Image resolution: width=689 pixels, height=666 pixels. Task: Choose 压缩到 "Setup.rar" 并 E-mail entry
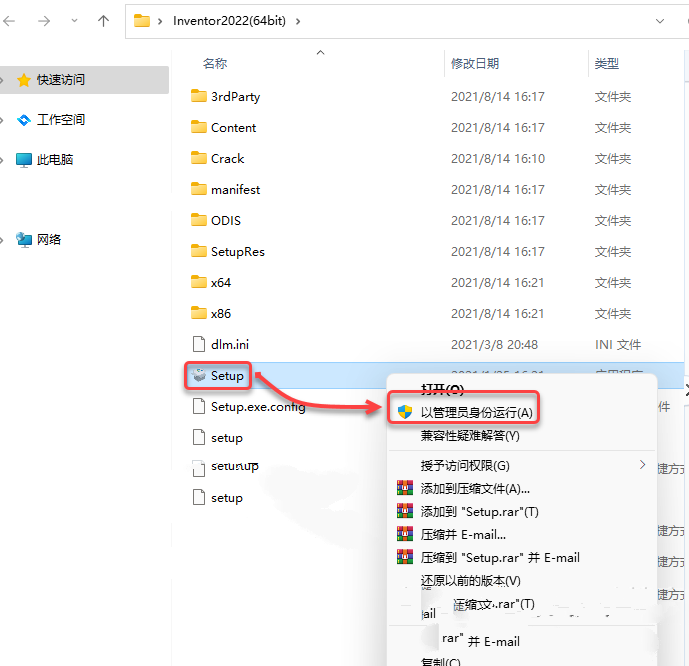[500, 557]
